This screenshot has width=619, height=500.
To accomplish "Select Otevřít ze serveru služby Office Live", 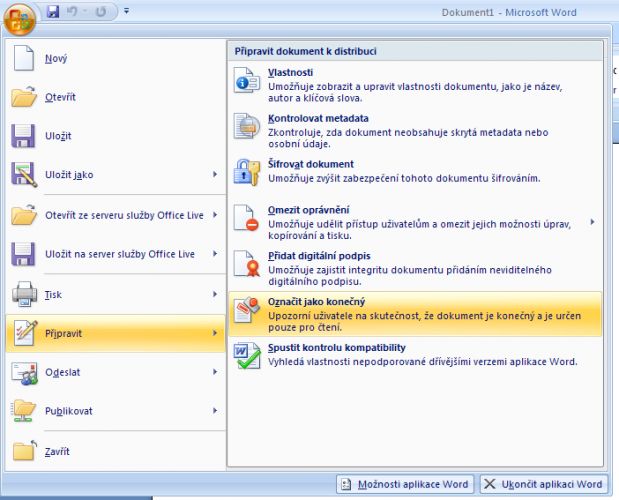I will point(124,215).
